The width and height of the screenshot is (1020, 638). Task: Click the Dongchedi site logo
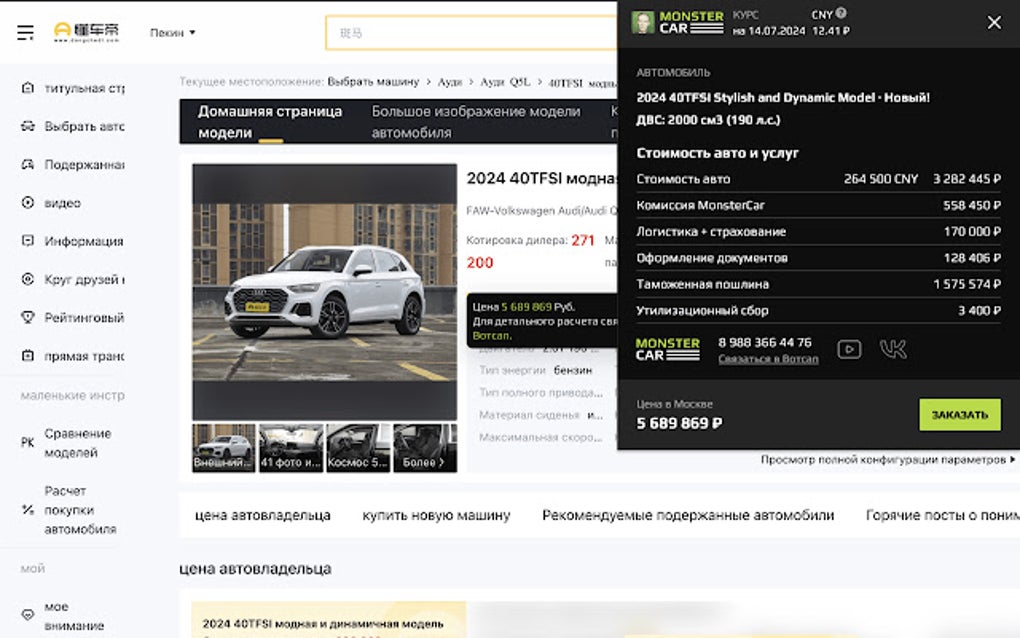[x=87, y=31]
